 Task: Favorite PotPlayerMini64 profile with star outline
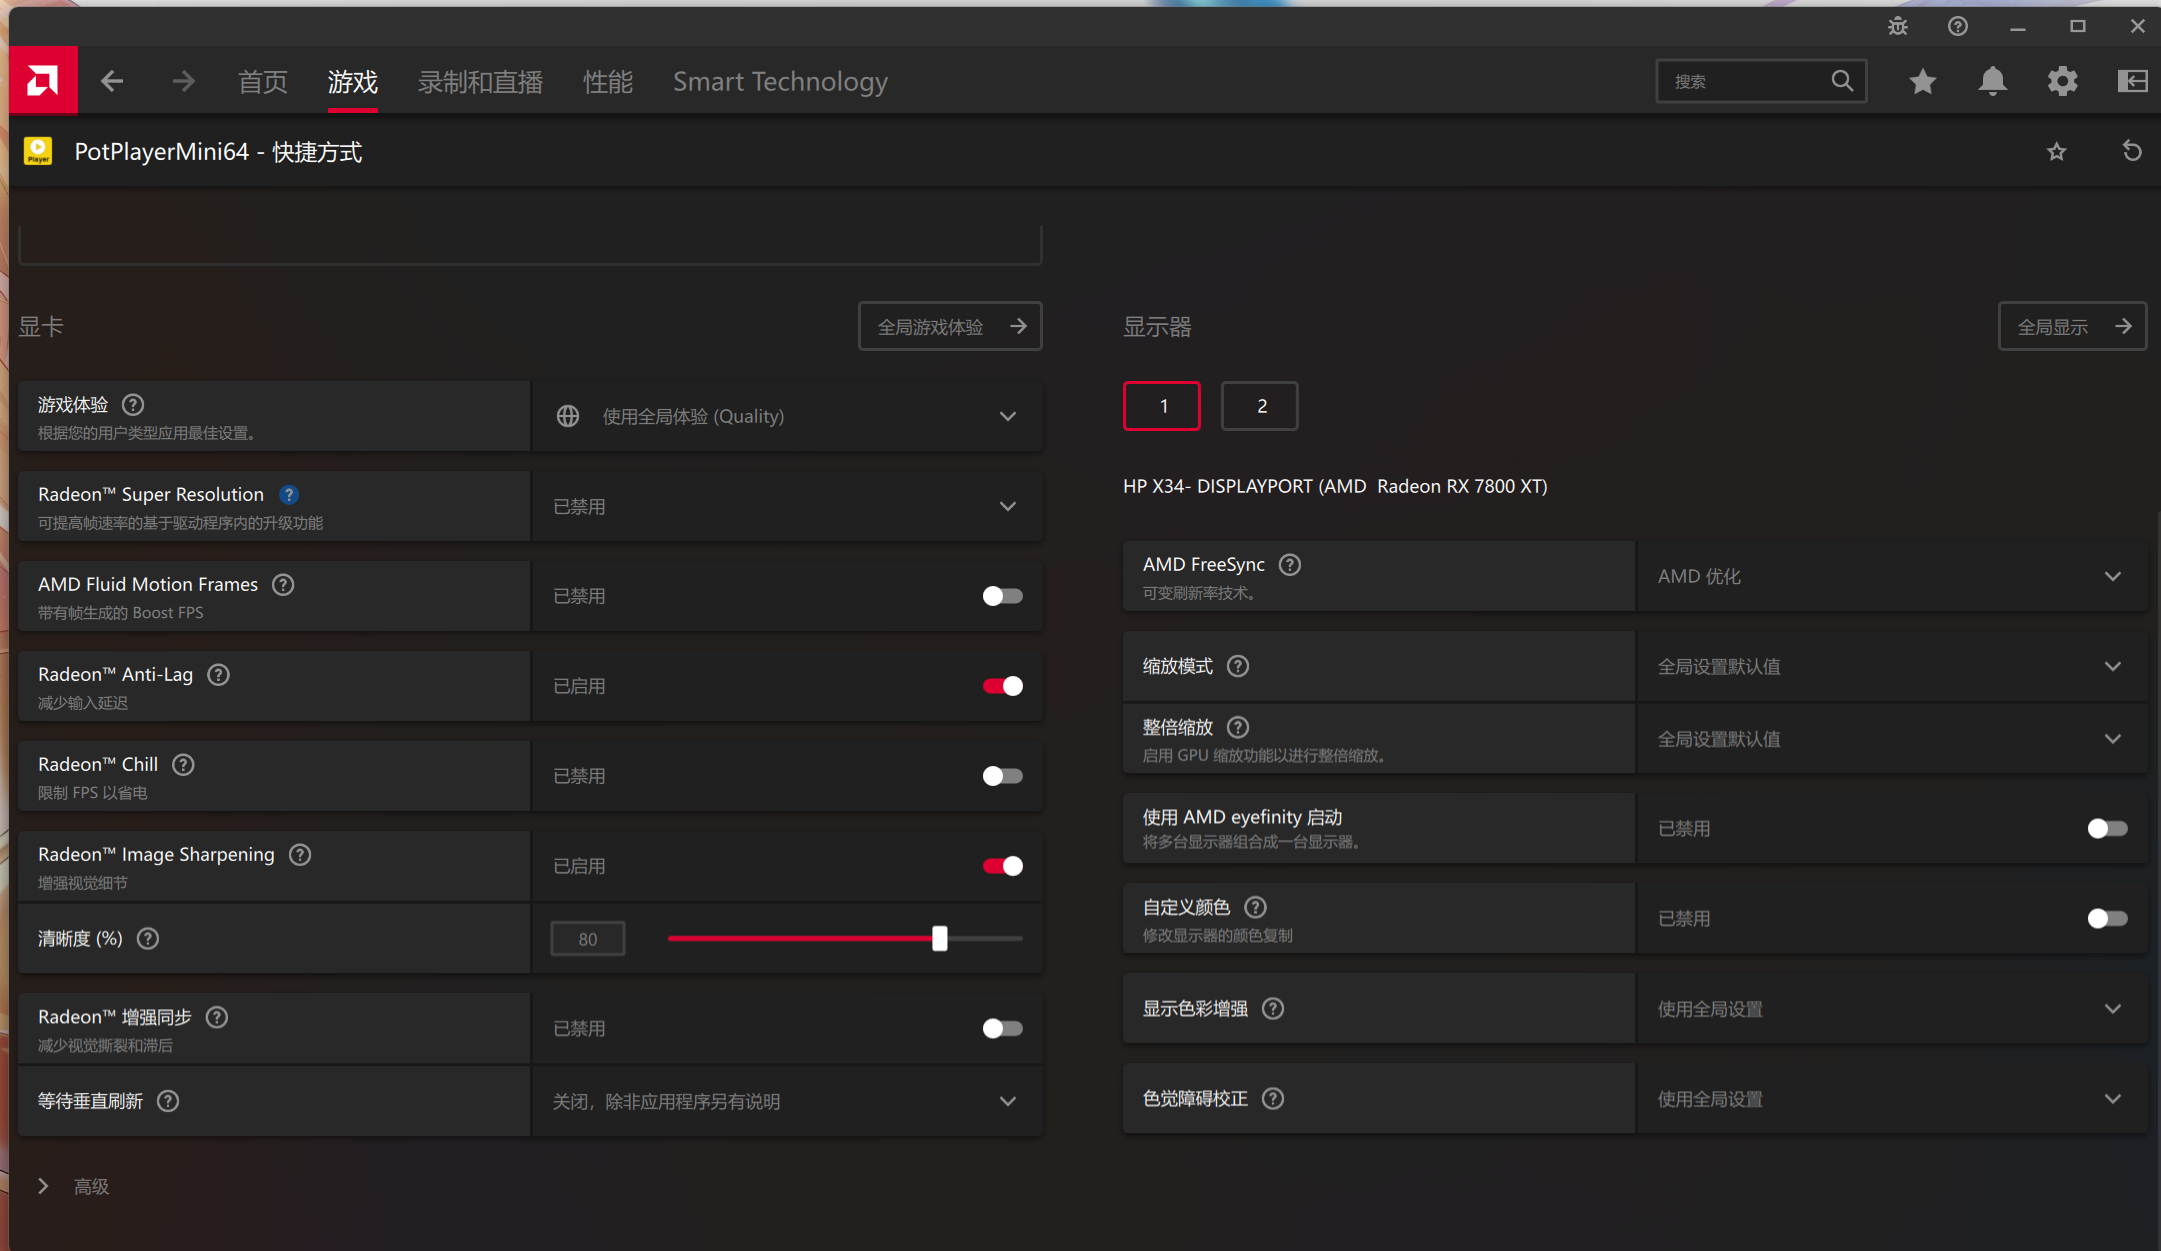pyautogui.click(x=2056, y=152)
